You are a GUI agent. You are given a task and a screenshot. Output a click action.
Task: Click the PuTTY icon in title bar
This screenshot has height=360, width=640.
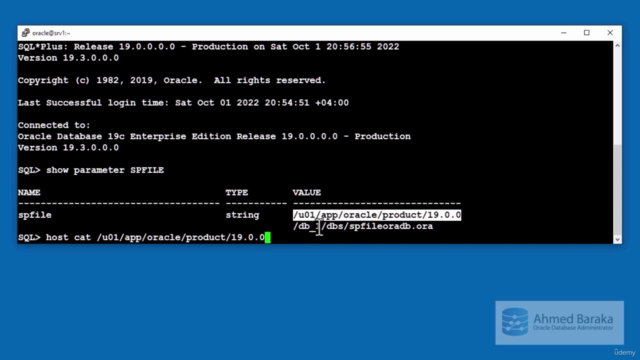(25, 33)
